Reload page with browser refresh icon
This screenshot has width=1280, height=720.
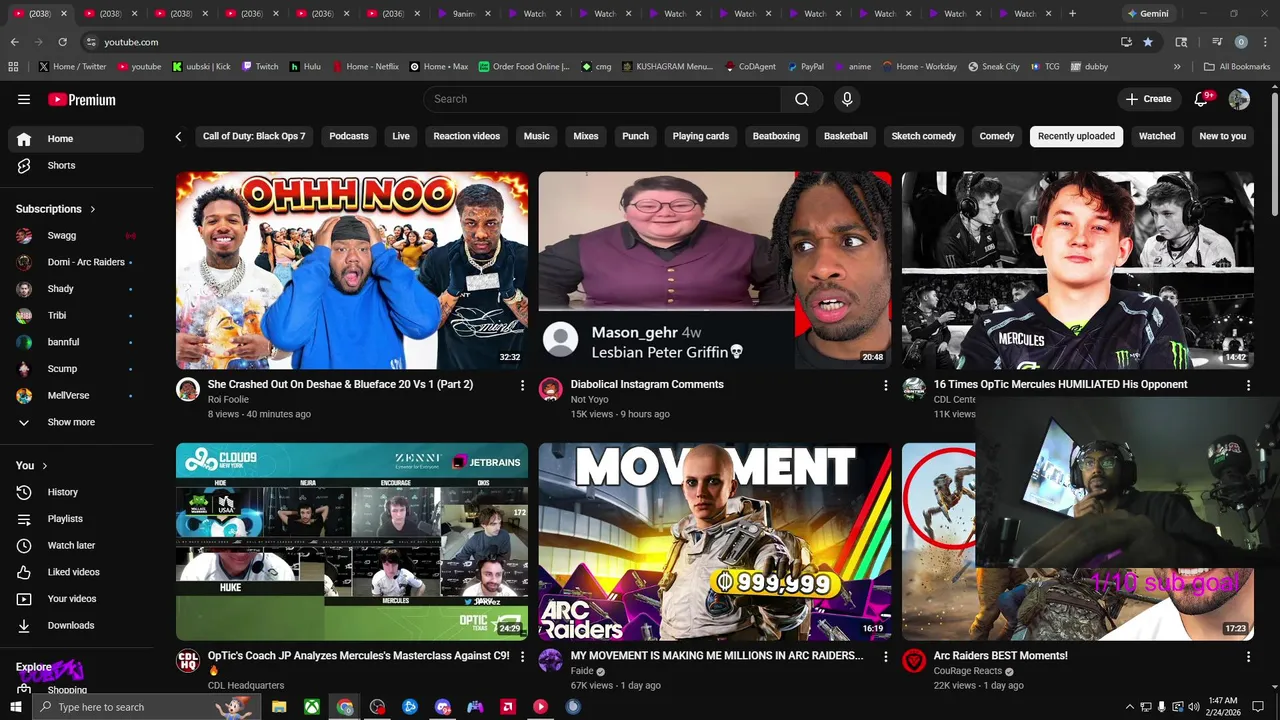click(62, 42)
